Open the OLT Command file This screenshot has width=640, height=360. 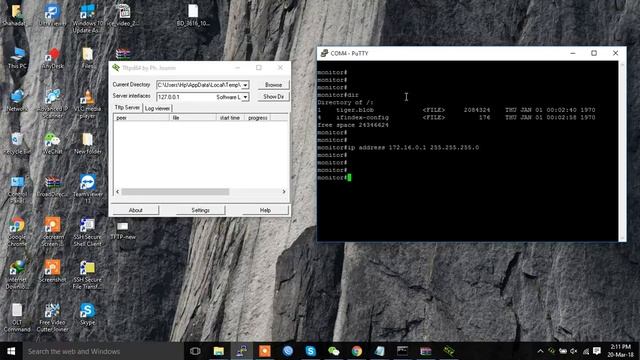17,318
